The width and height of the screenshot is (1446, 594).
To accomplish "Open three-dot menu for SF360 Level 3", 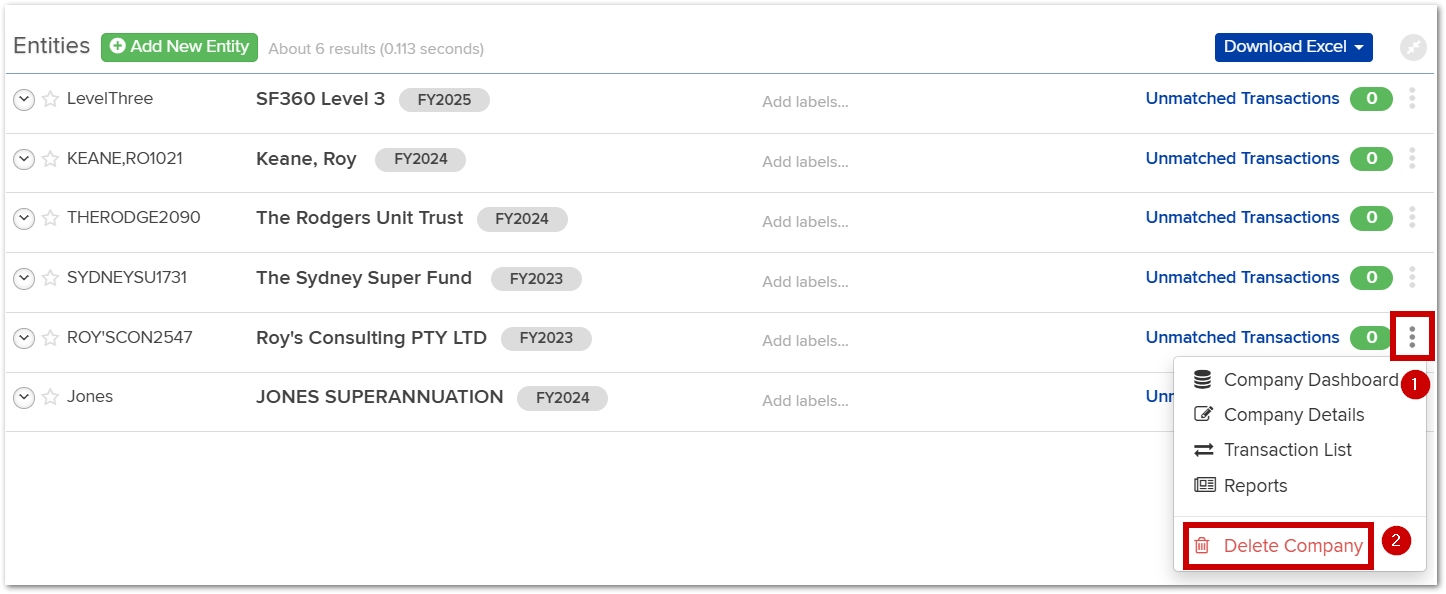I will click(1412, 98).
